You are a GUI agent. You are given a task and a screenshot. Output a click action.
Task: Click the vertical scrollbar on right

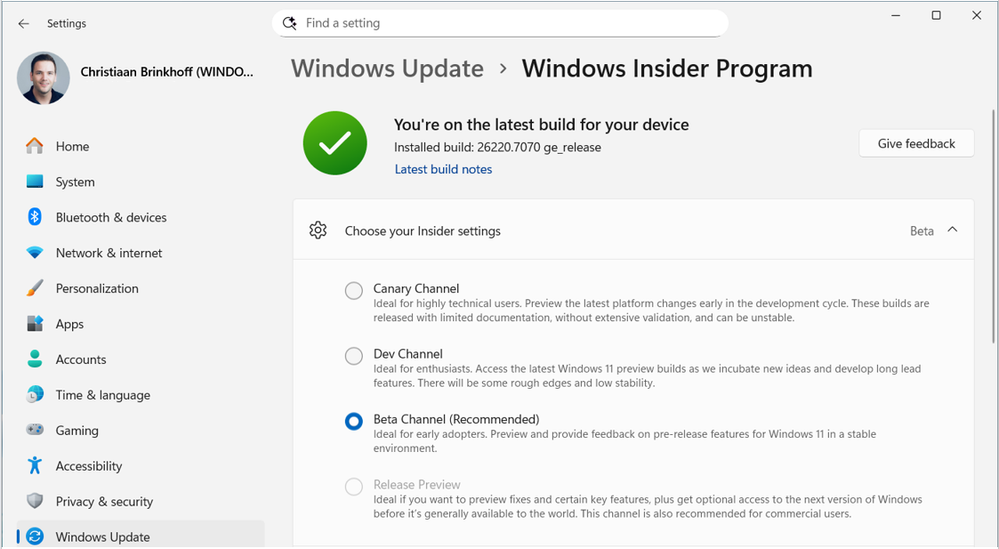pyautogui.click(x=993, y=227)
